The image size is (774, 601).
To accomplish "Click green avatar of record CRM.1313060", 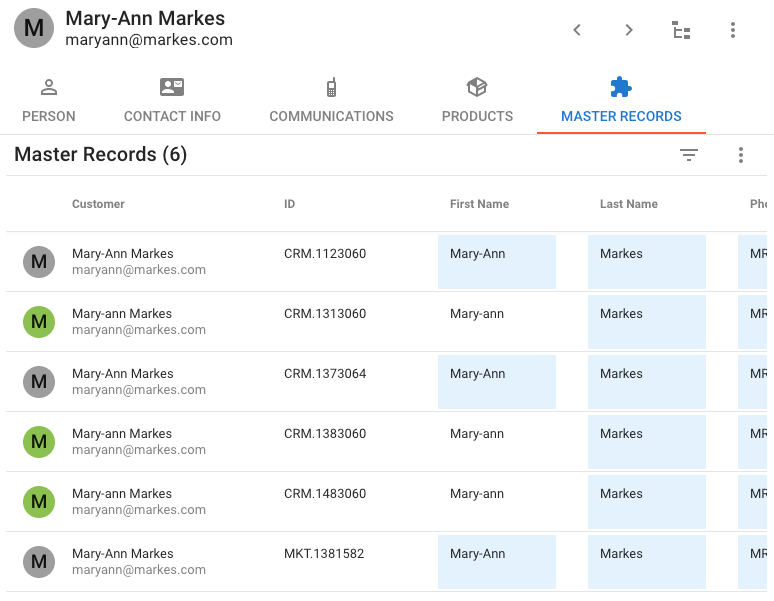I will coord(39,322).
